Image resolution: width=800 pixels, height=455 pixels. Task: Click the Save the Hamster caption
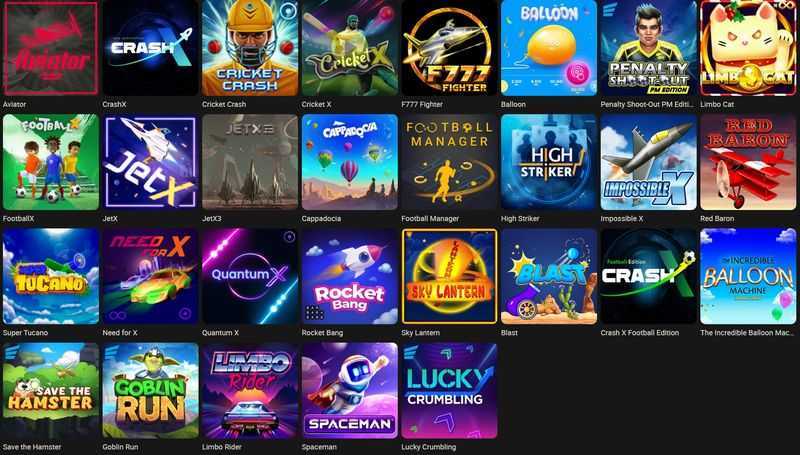click(32, 447)
